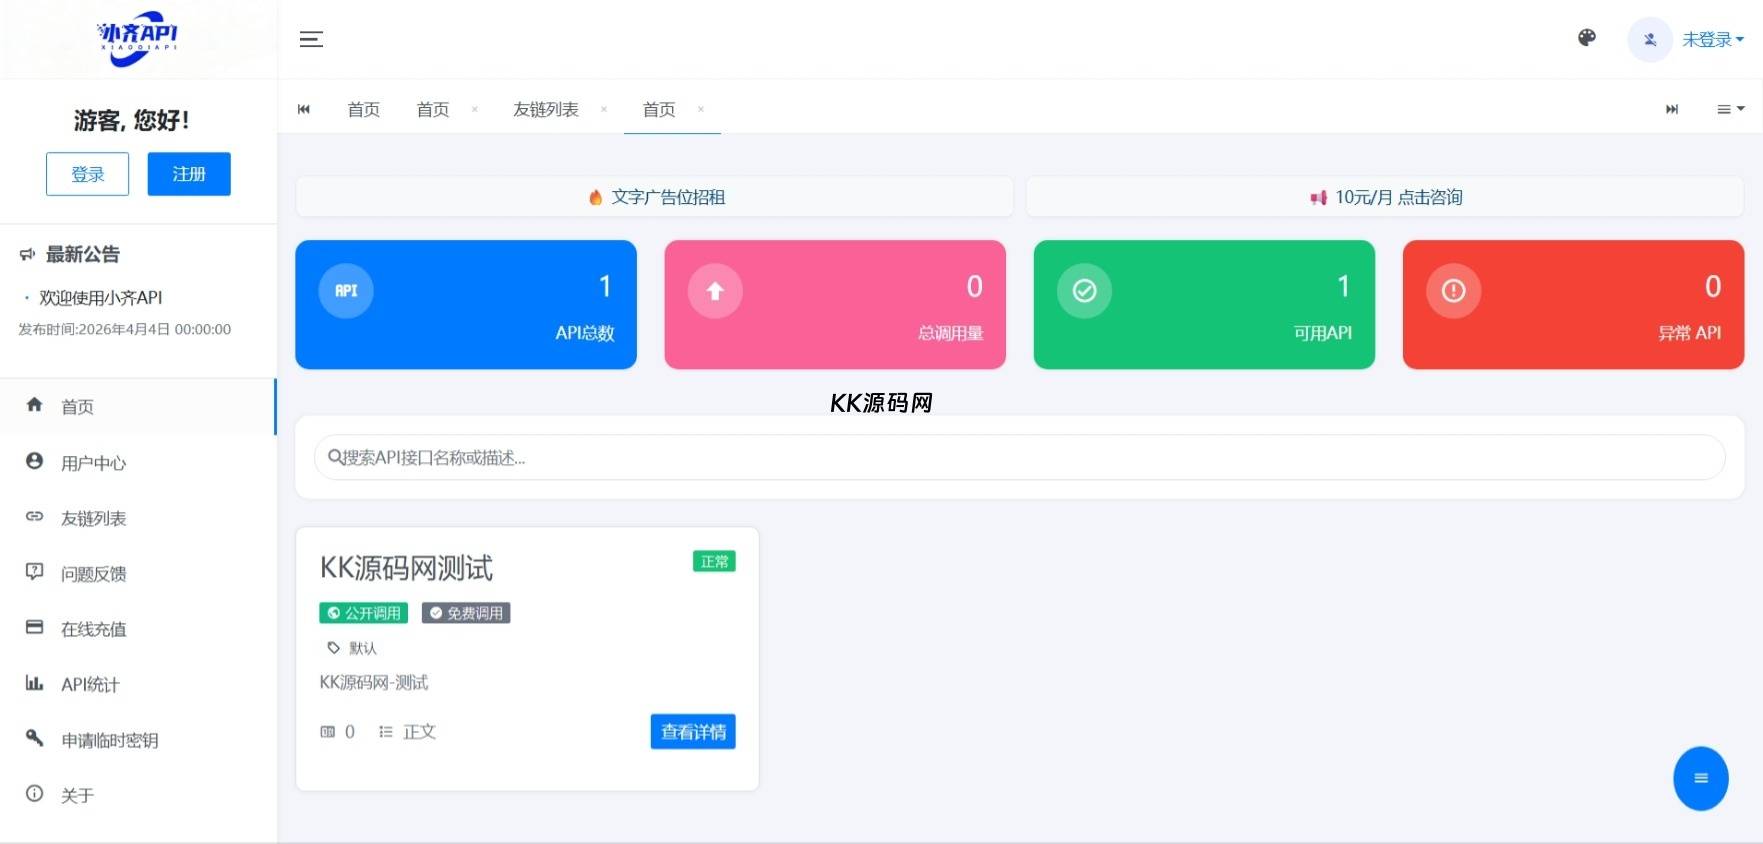This screenshot has width=1763, height=844.
Task: Click the 在线充值 card icon
Action: (34, 627)
